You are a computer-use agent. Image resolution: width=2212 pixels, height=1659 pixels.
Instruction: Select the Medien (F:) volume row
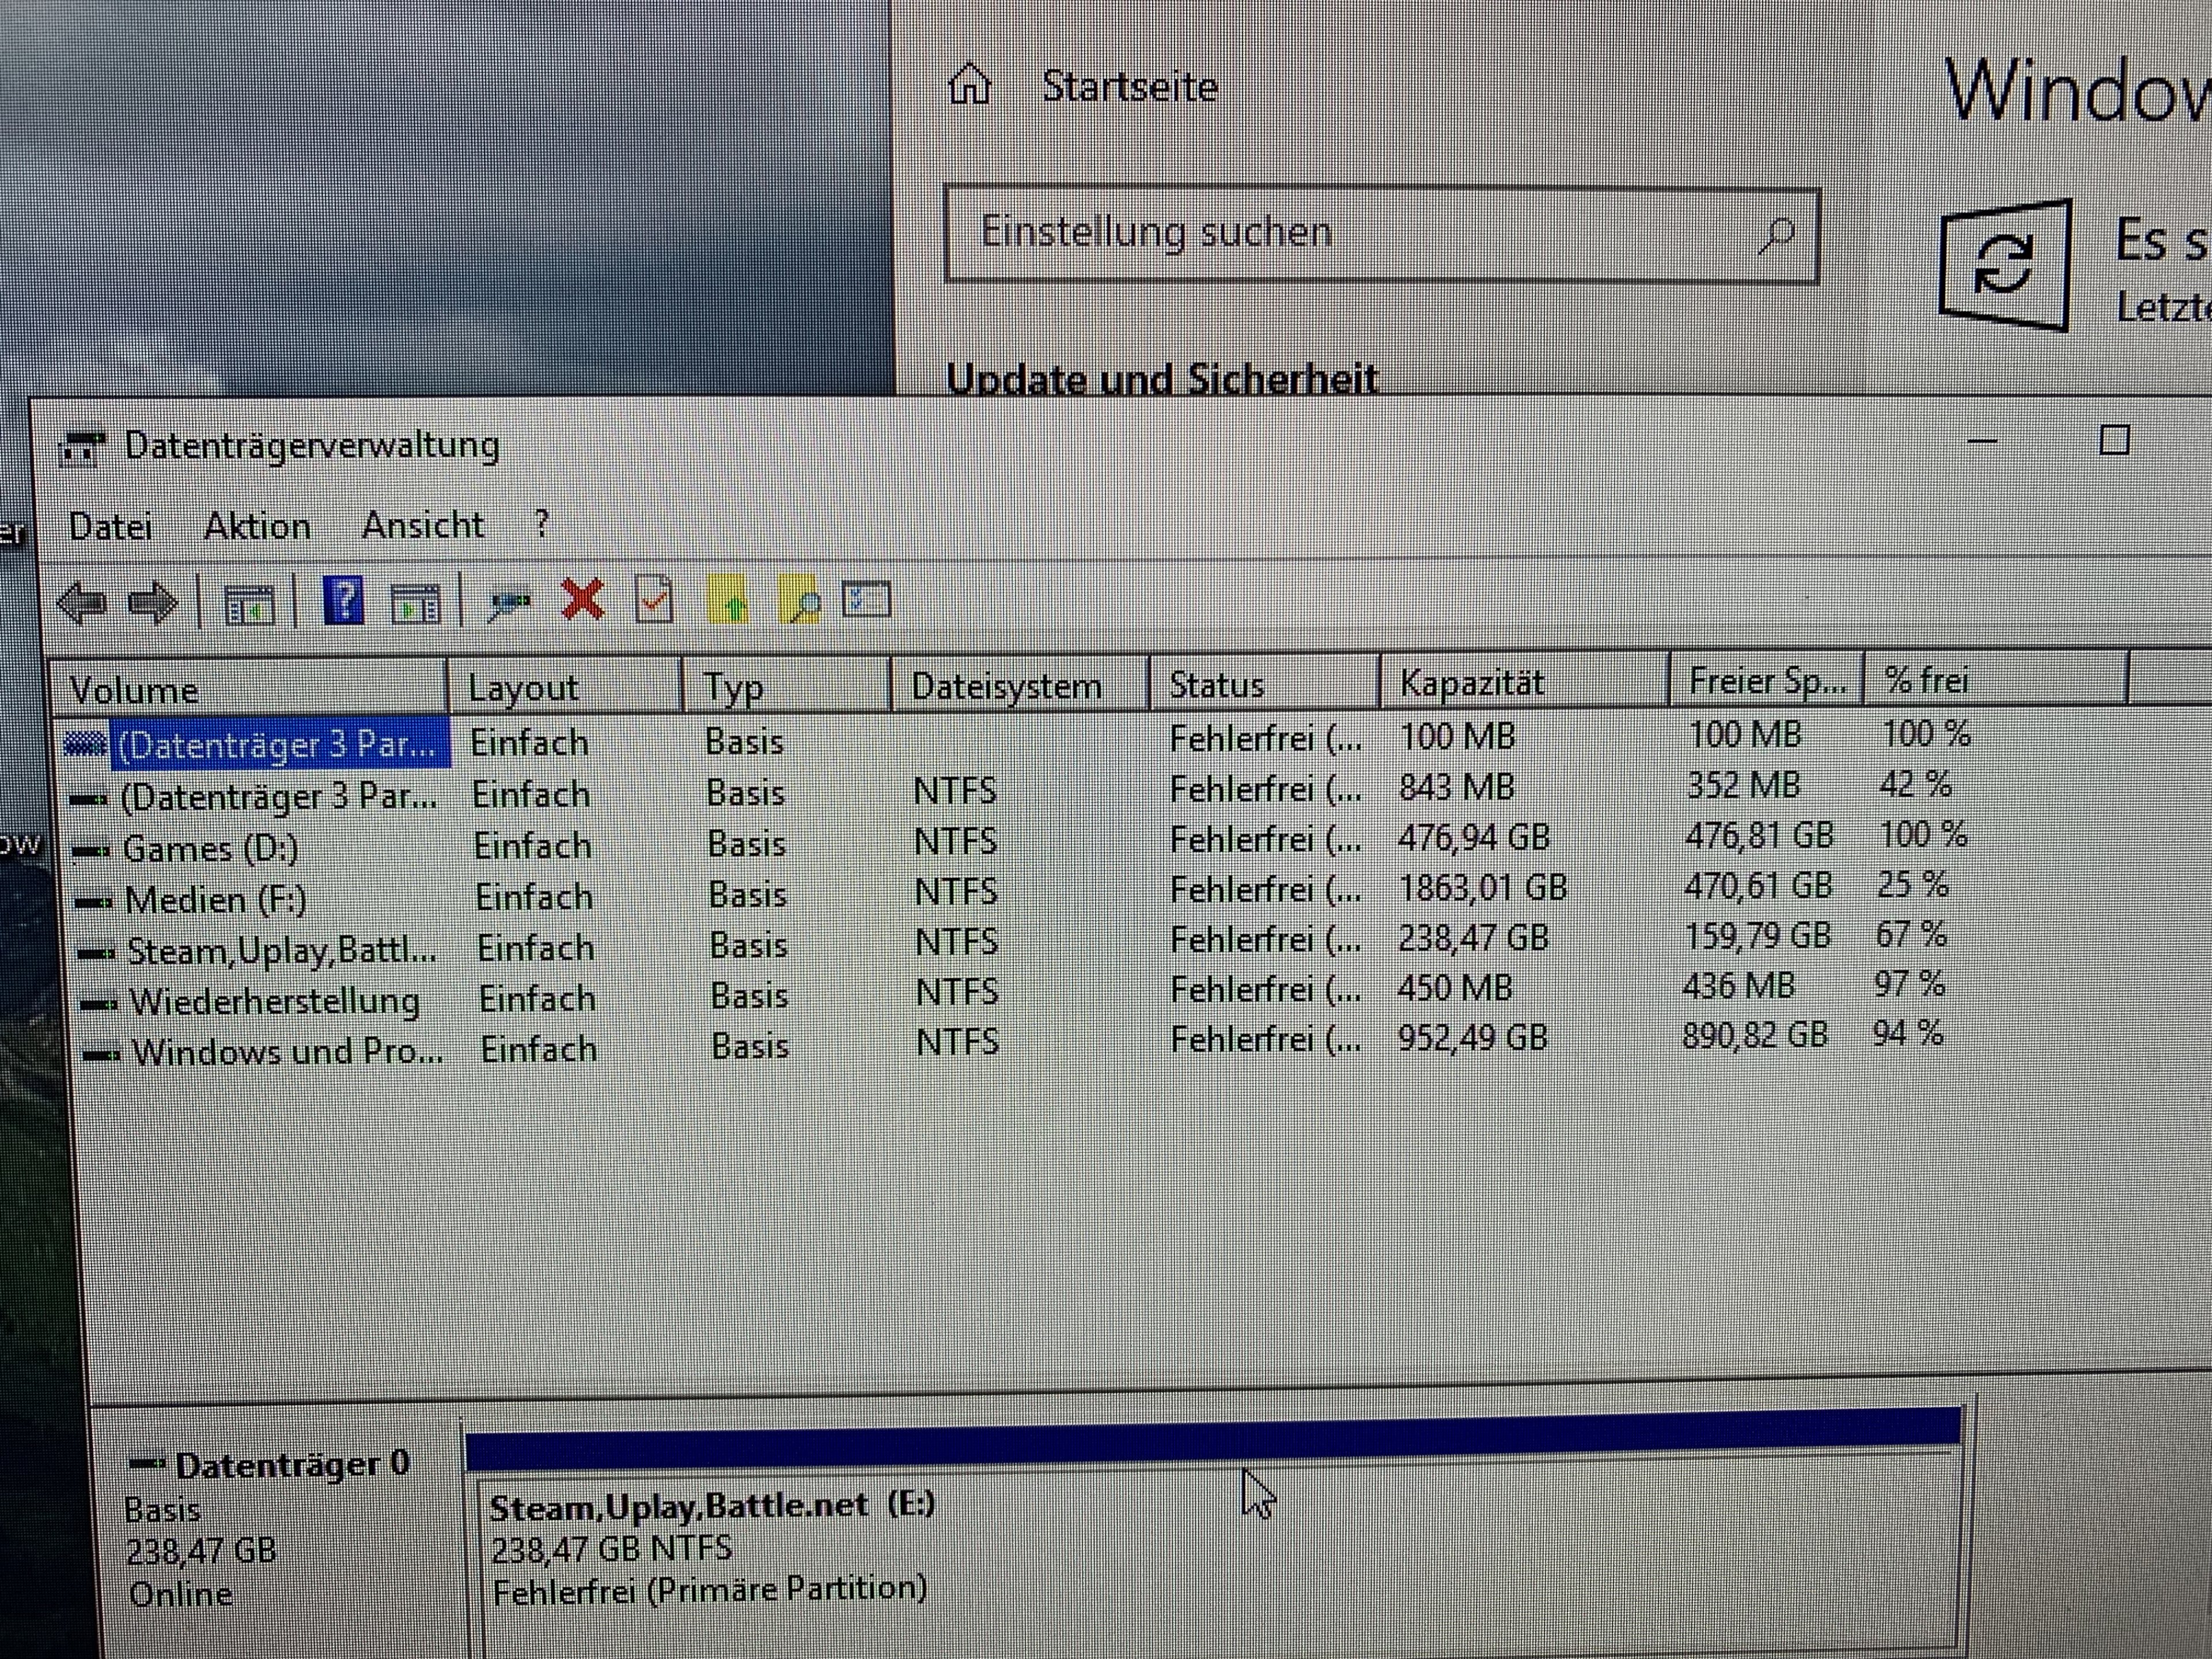[215, 900]
